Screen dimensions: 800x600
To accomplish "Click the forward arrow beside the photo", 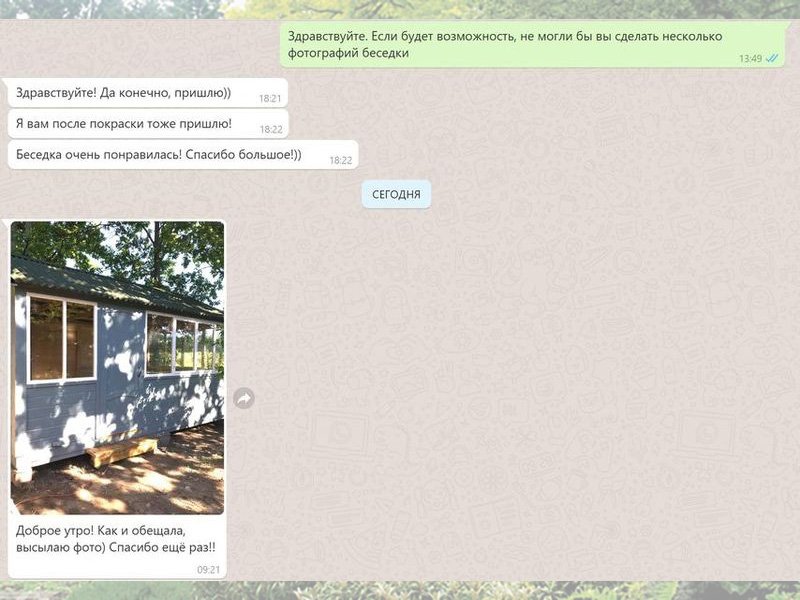I will (x=244, y=398).
